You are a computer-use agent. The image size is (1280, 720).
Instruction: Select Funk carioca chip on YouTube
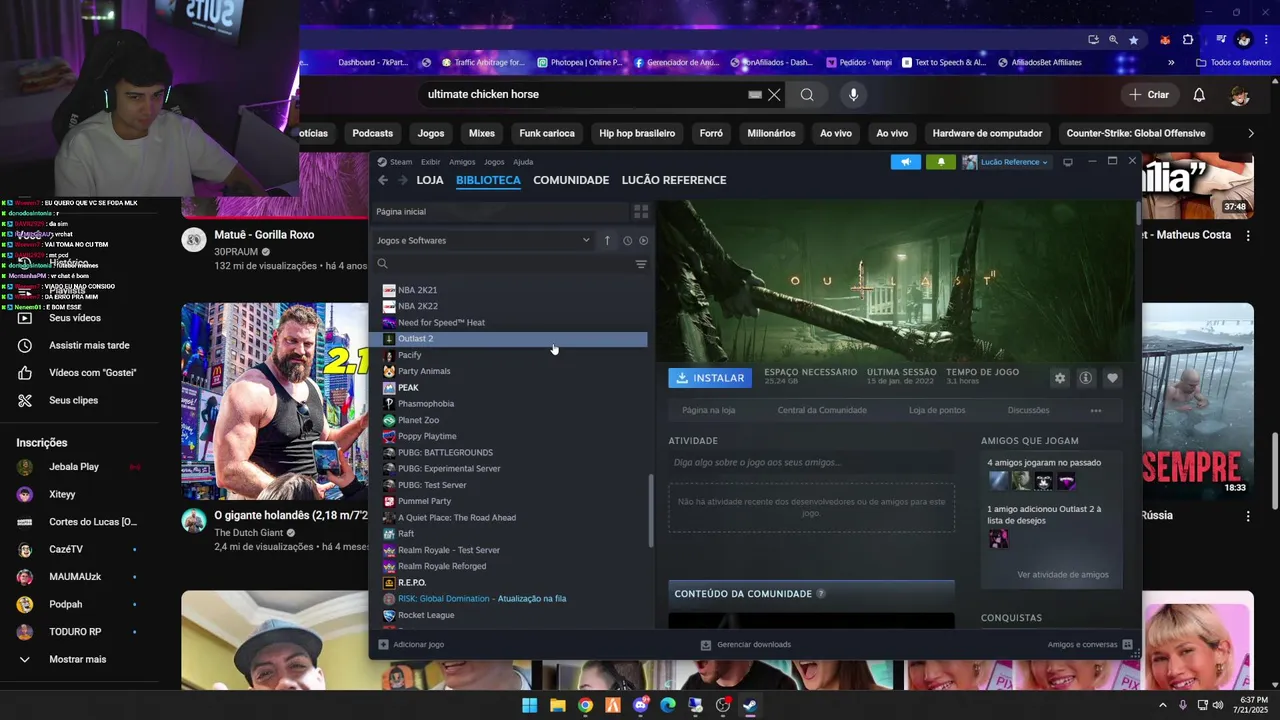[x=547, y=133]
